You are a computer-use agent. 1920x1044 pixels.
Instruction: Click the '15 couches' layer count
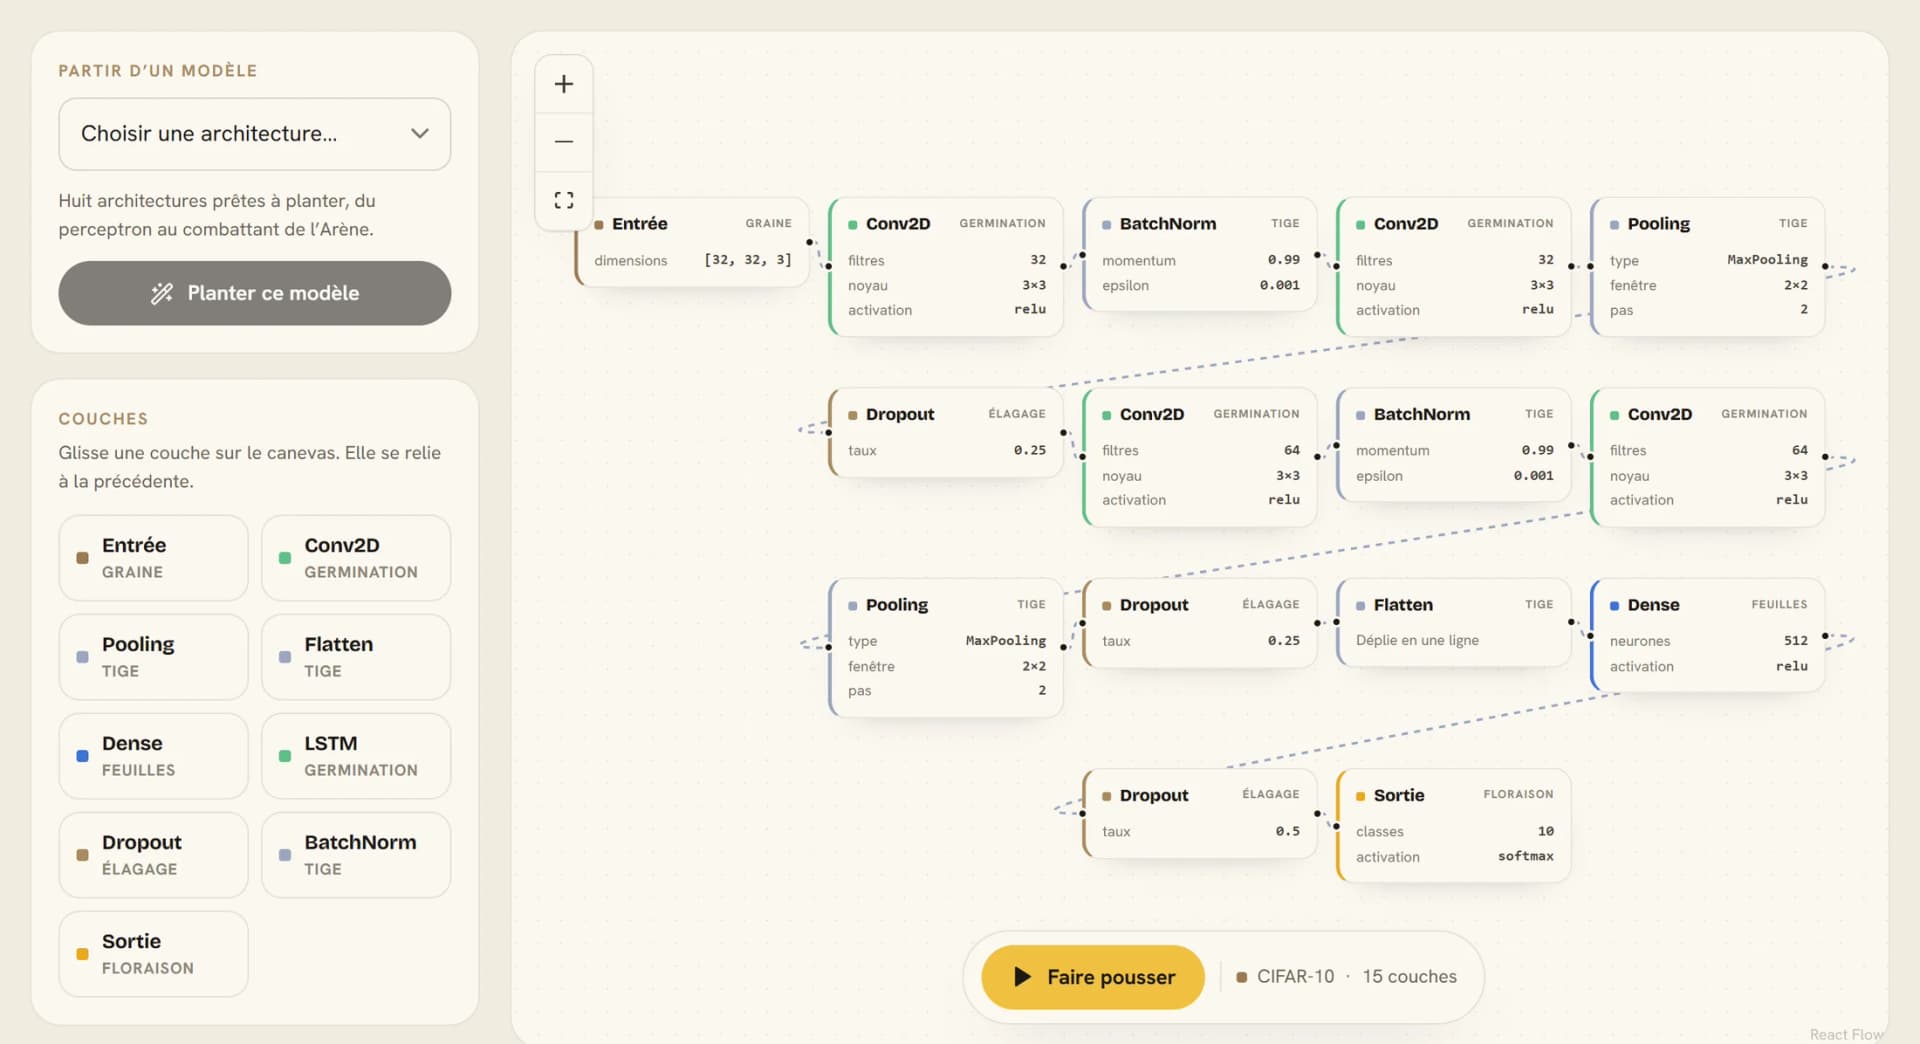1410,977
